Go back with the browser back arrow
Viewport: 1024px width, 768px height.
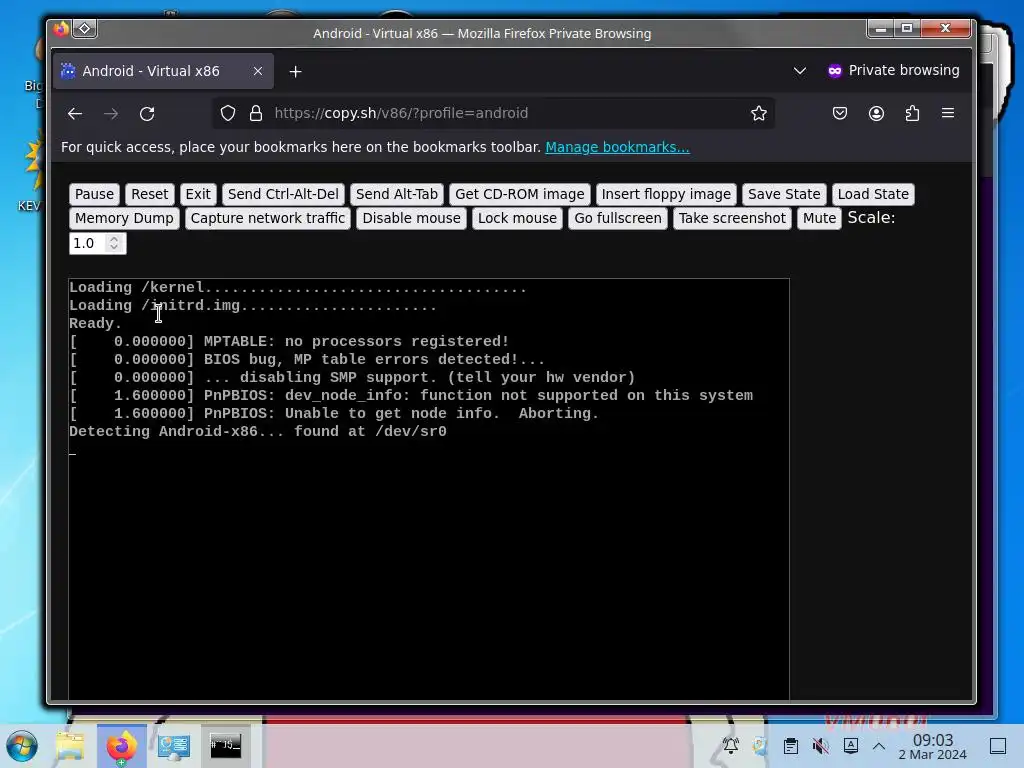pos(74,114)
